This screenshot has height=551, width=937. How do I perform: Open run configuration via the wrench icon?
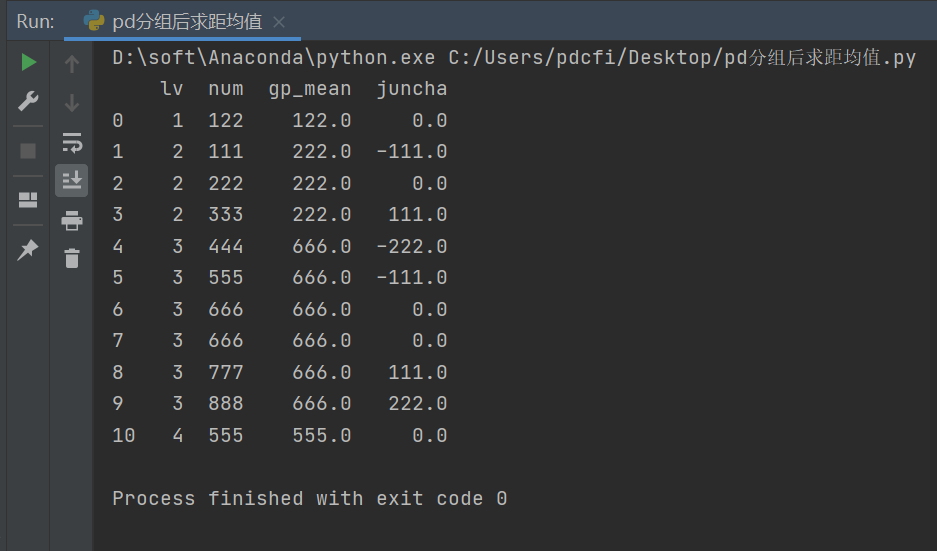[28, 101]
